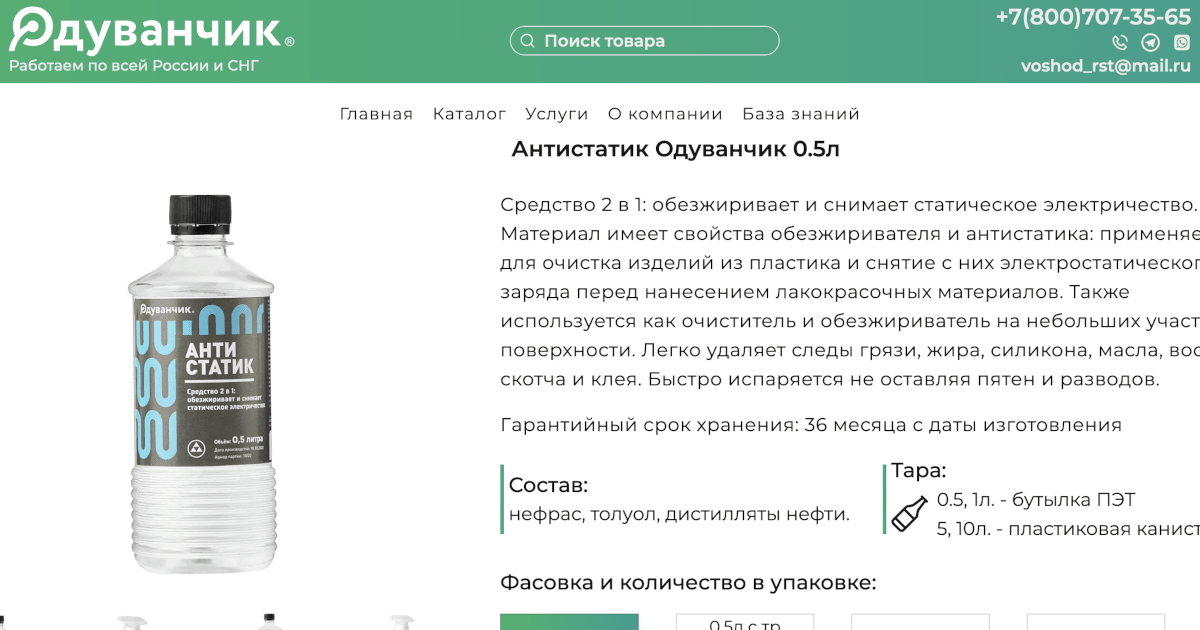This screenshot has width=1200, height=630.
Task: Click the Одуванчик logo in the header
Action: (x=152, y=29)
